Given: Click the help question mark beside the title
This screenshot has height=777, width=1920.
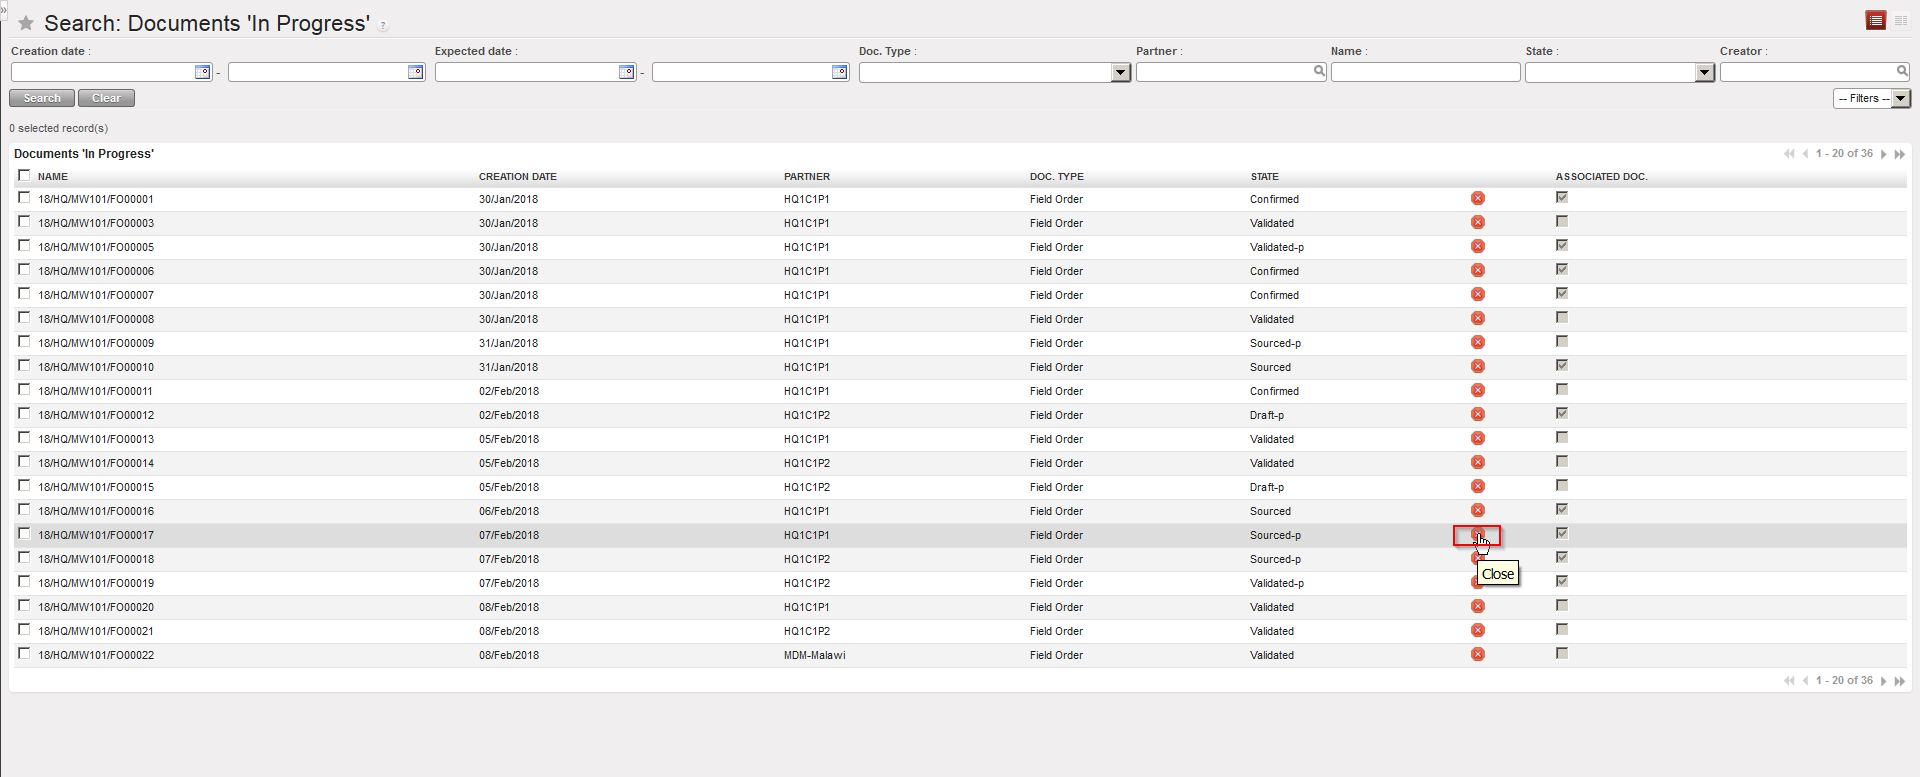Looking at the screenshot, I should pyautogui.click(x=383, y=26).
